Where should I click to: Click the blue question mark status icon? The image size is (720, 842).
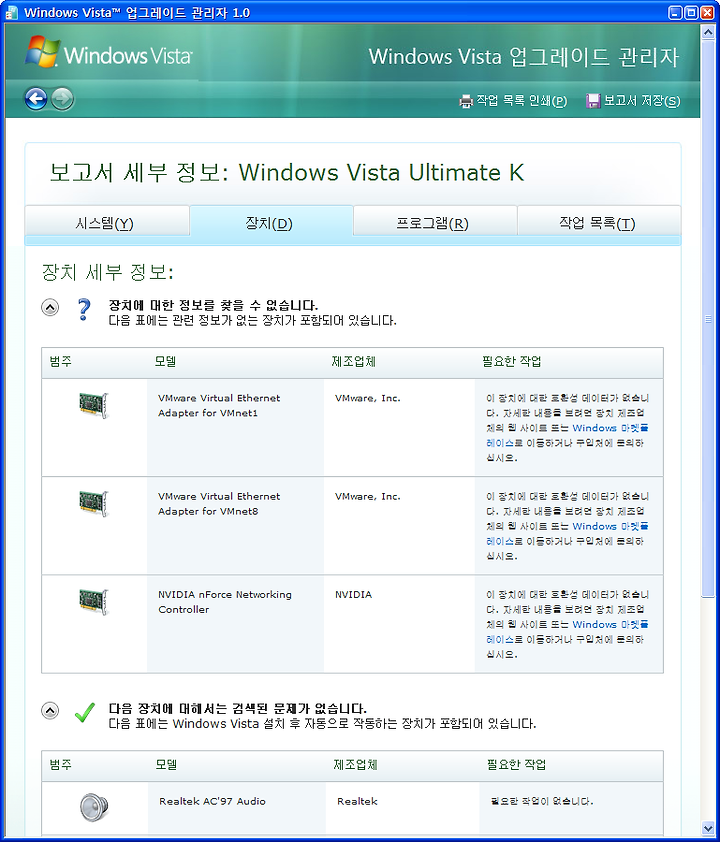click(84, 310)
